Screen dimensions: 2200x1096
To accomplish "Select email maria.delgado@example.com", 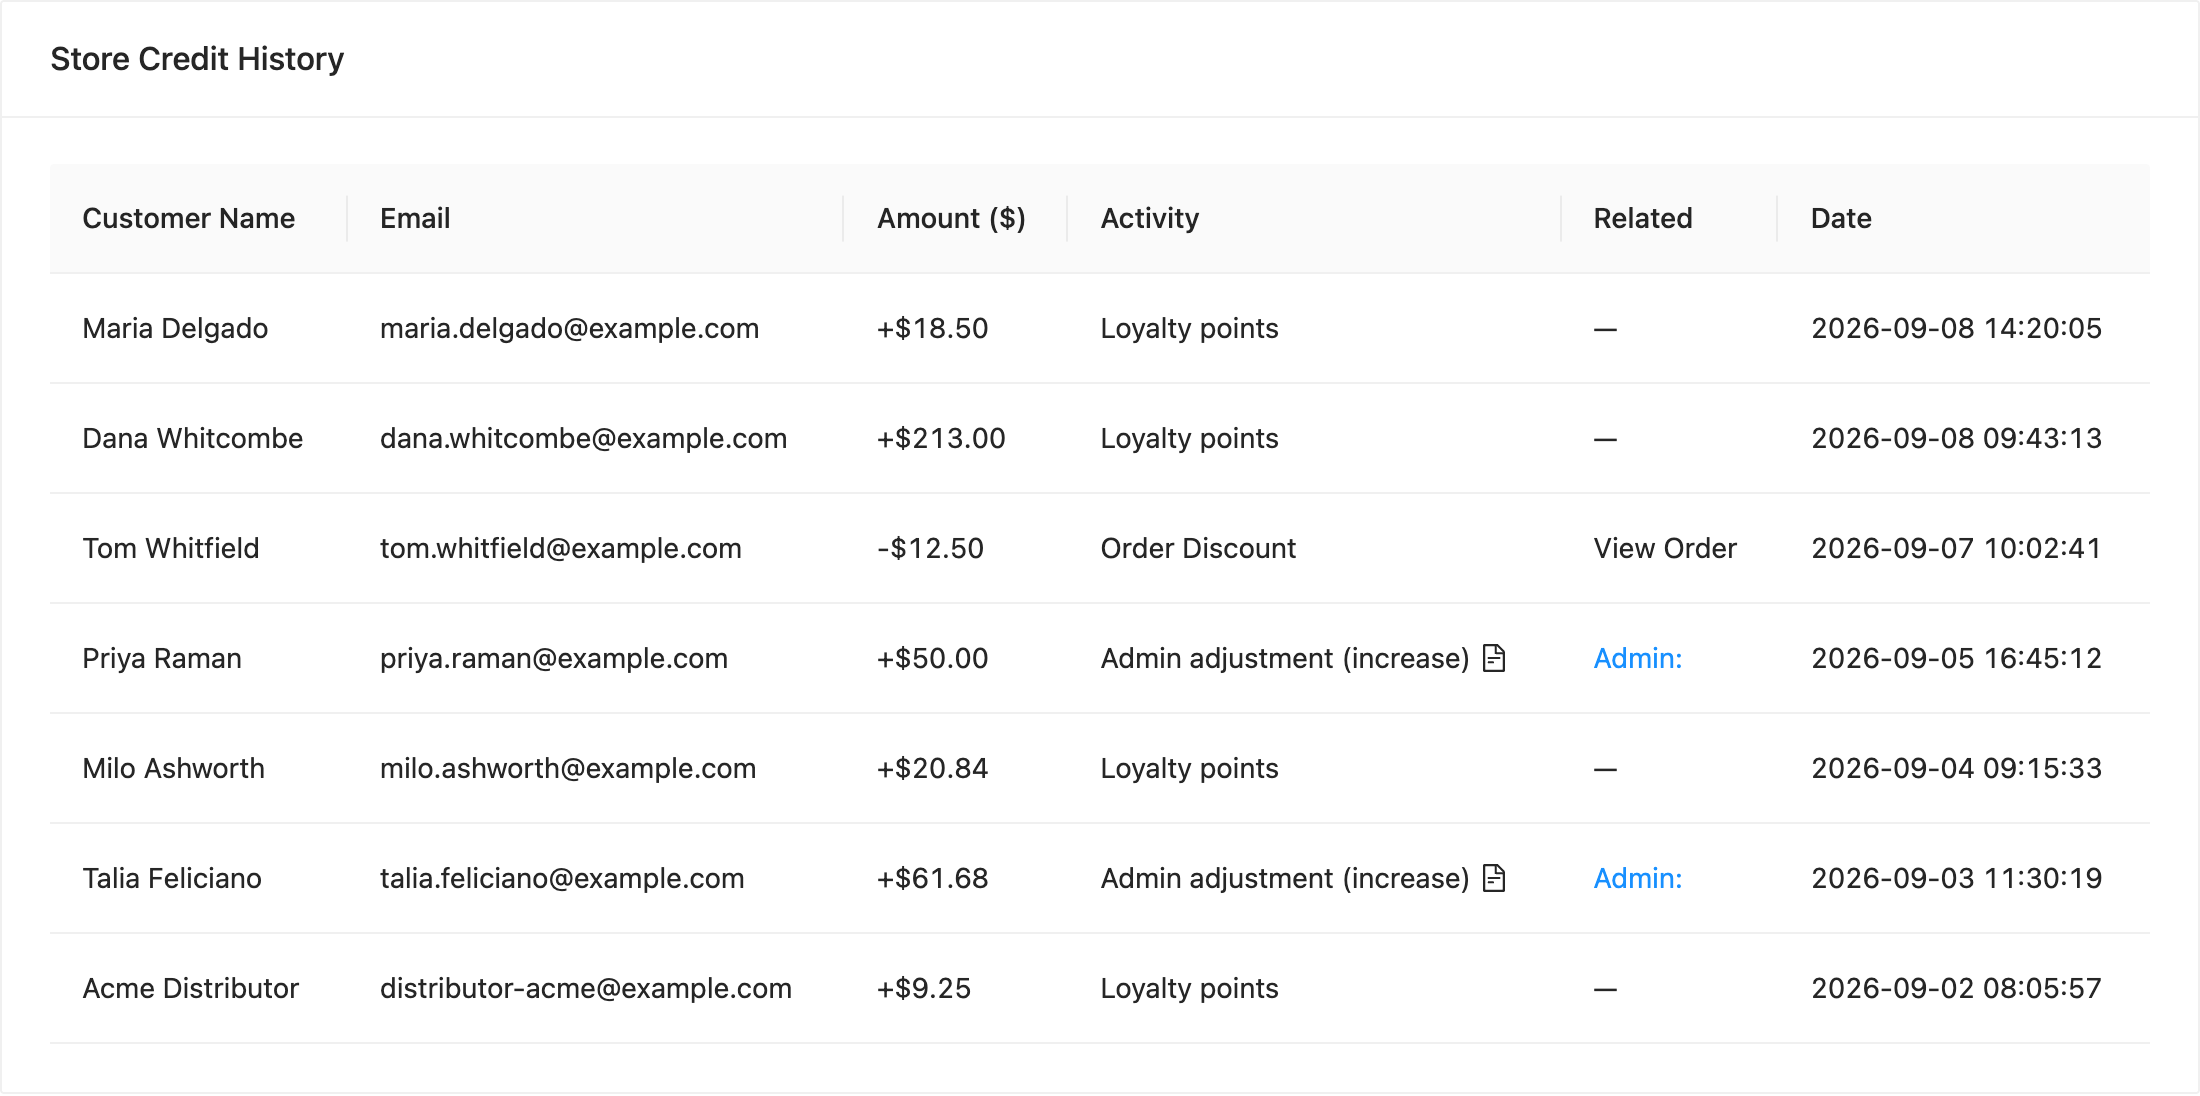I will tap(569, 328).
